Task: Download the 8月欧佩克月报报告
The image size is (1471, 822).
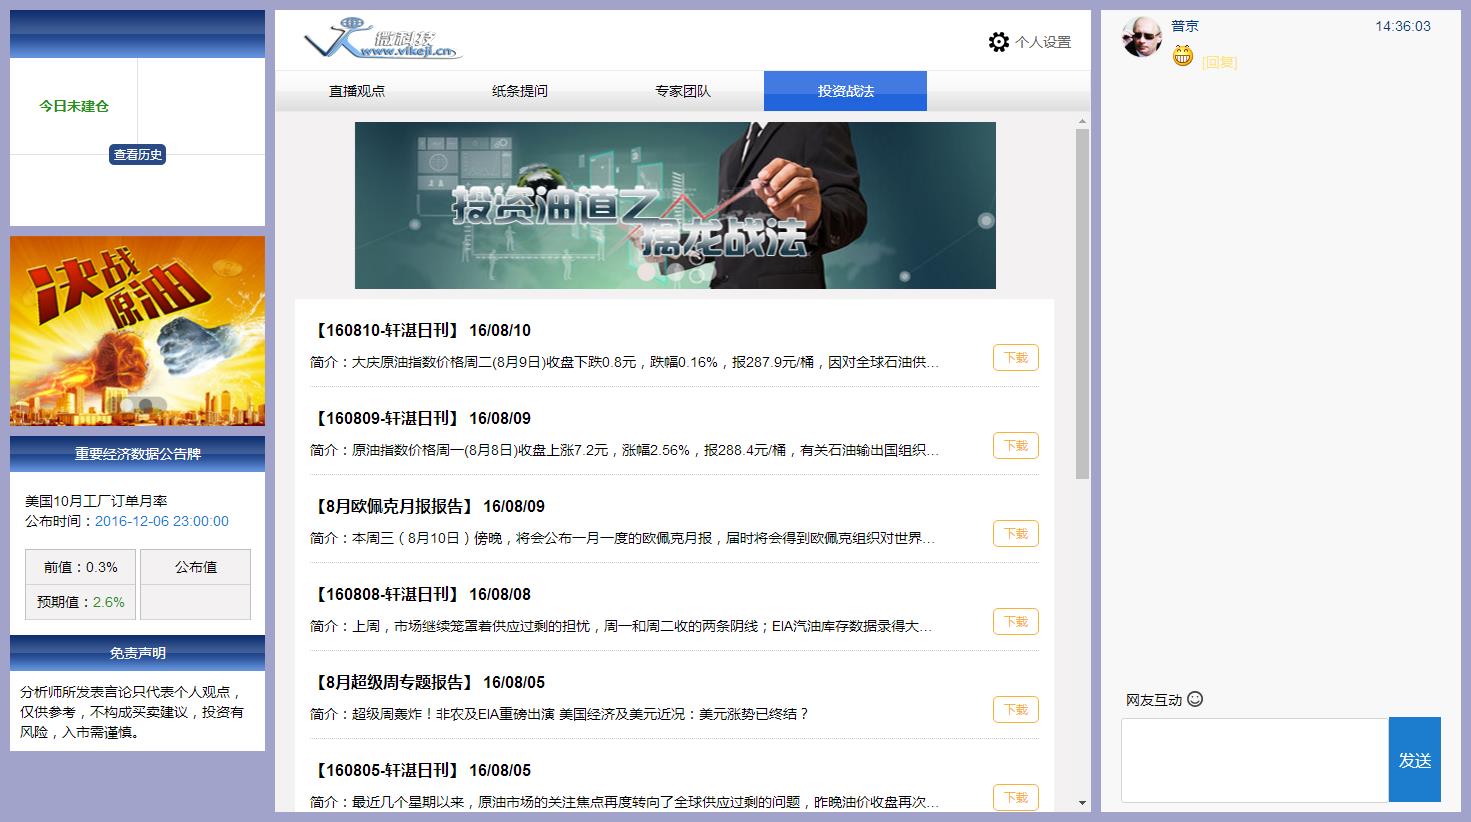Action: 1015,534
